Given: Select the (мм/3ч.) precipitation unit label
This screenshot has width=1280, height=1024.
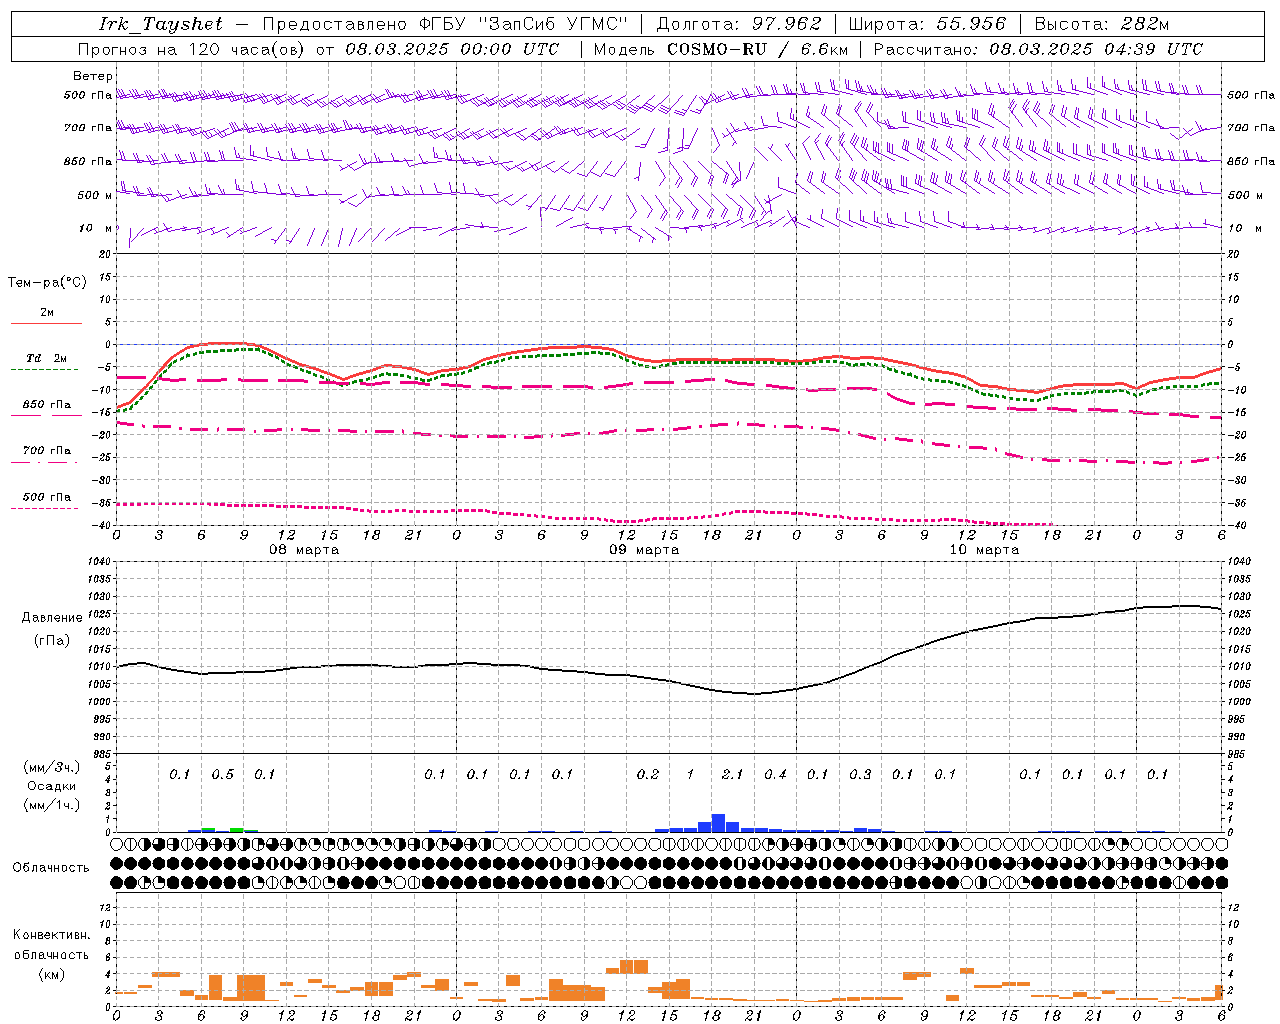Looking at the screenshot, I should 51,768.
